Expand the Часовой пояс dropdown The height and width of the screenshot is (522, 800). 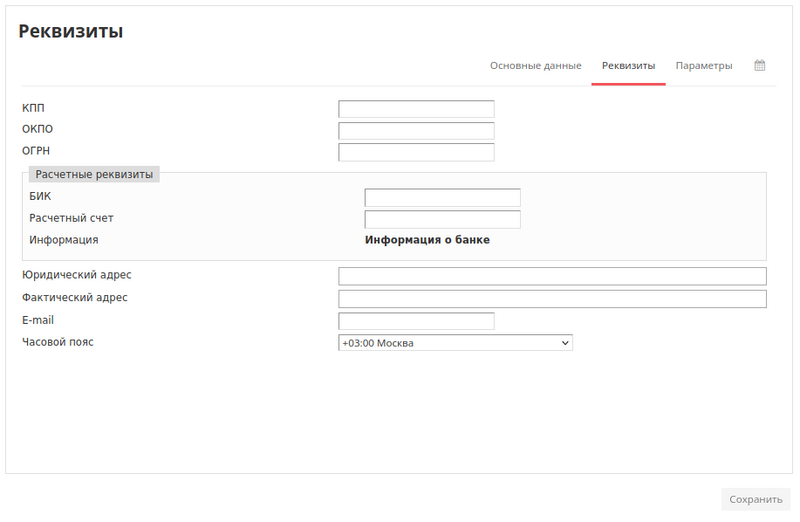(x=455, y=343)
